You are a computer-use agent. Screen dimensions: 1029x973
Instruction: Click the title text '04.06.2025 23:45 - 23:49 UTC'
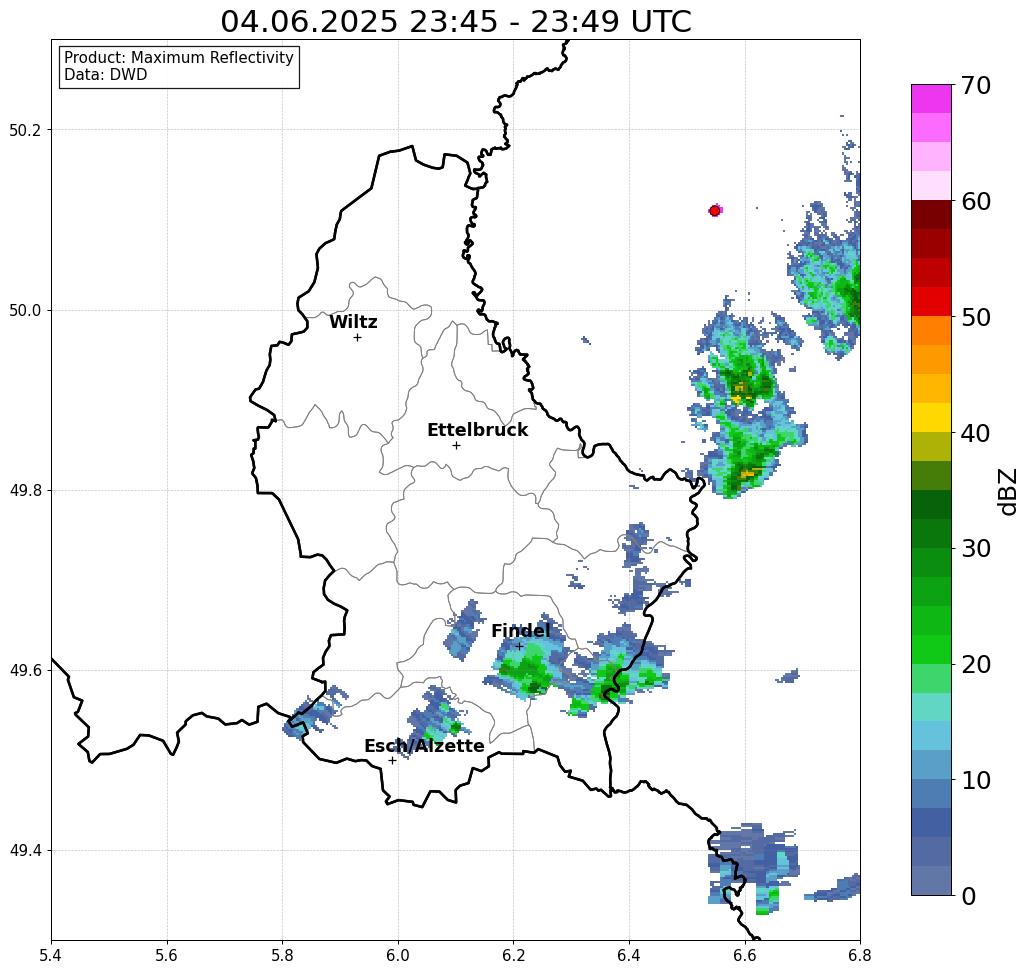pos(456,21)
